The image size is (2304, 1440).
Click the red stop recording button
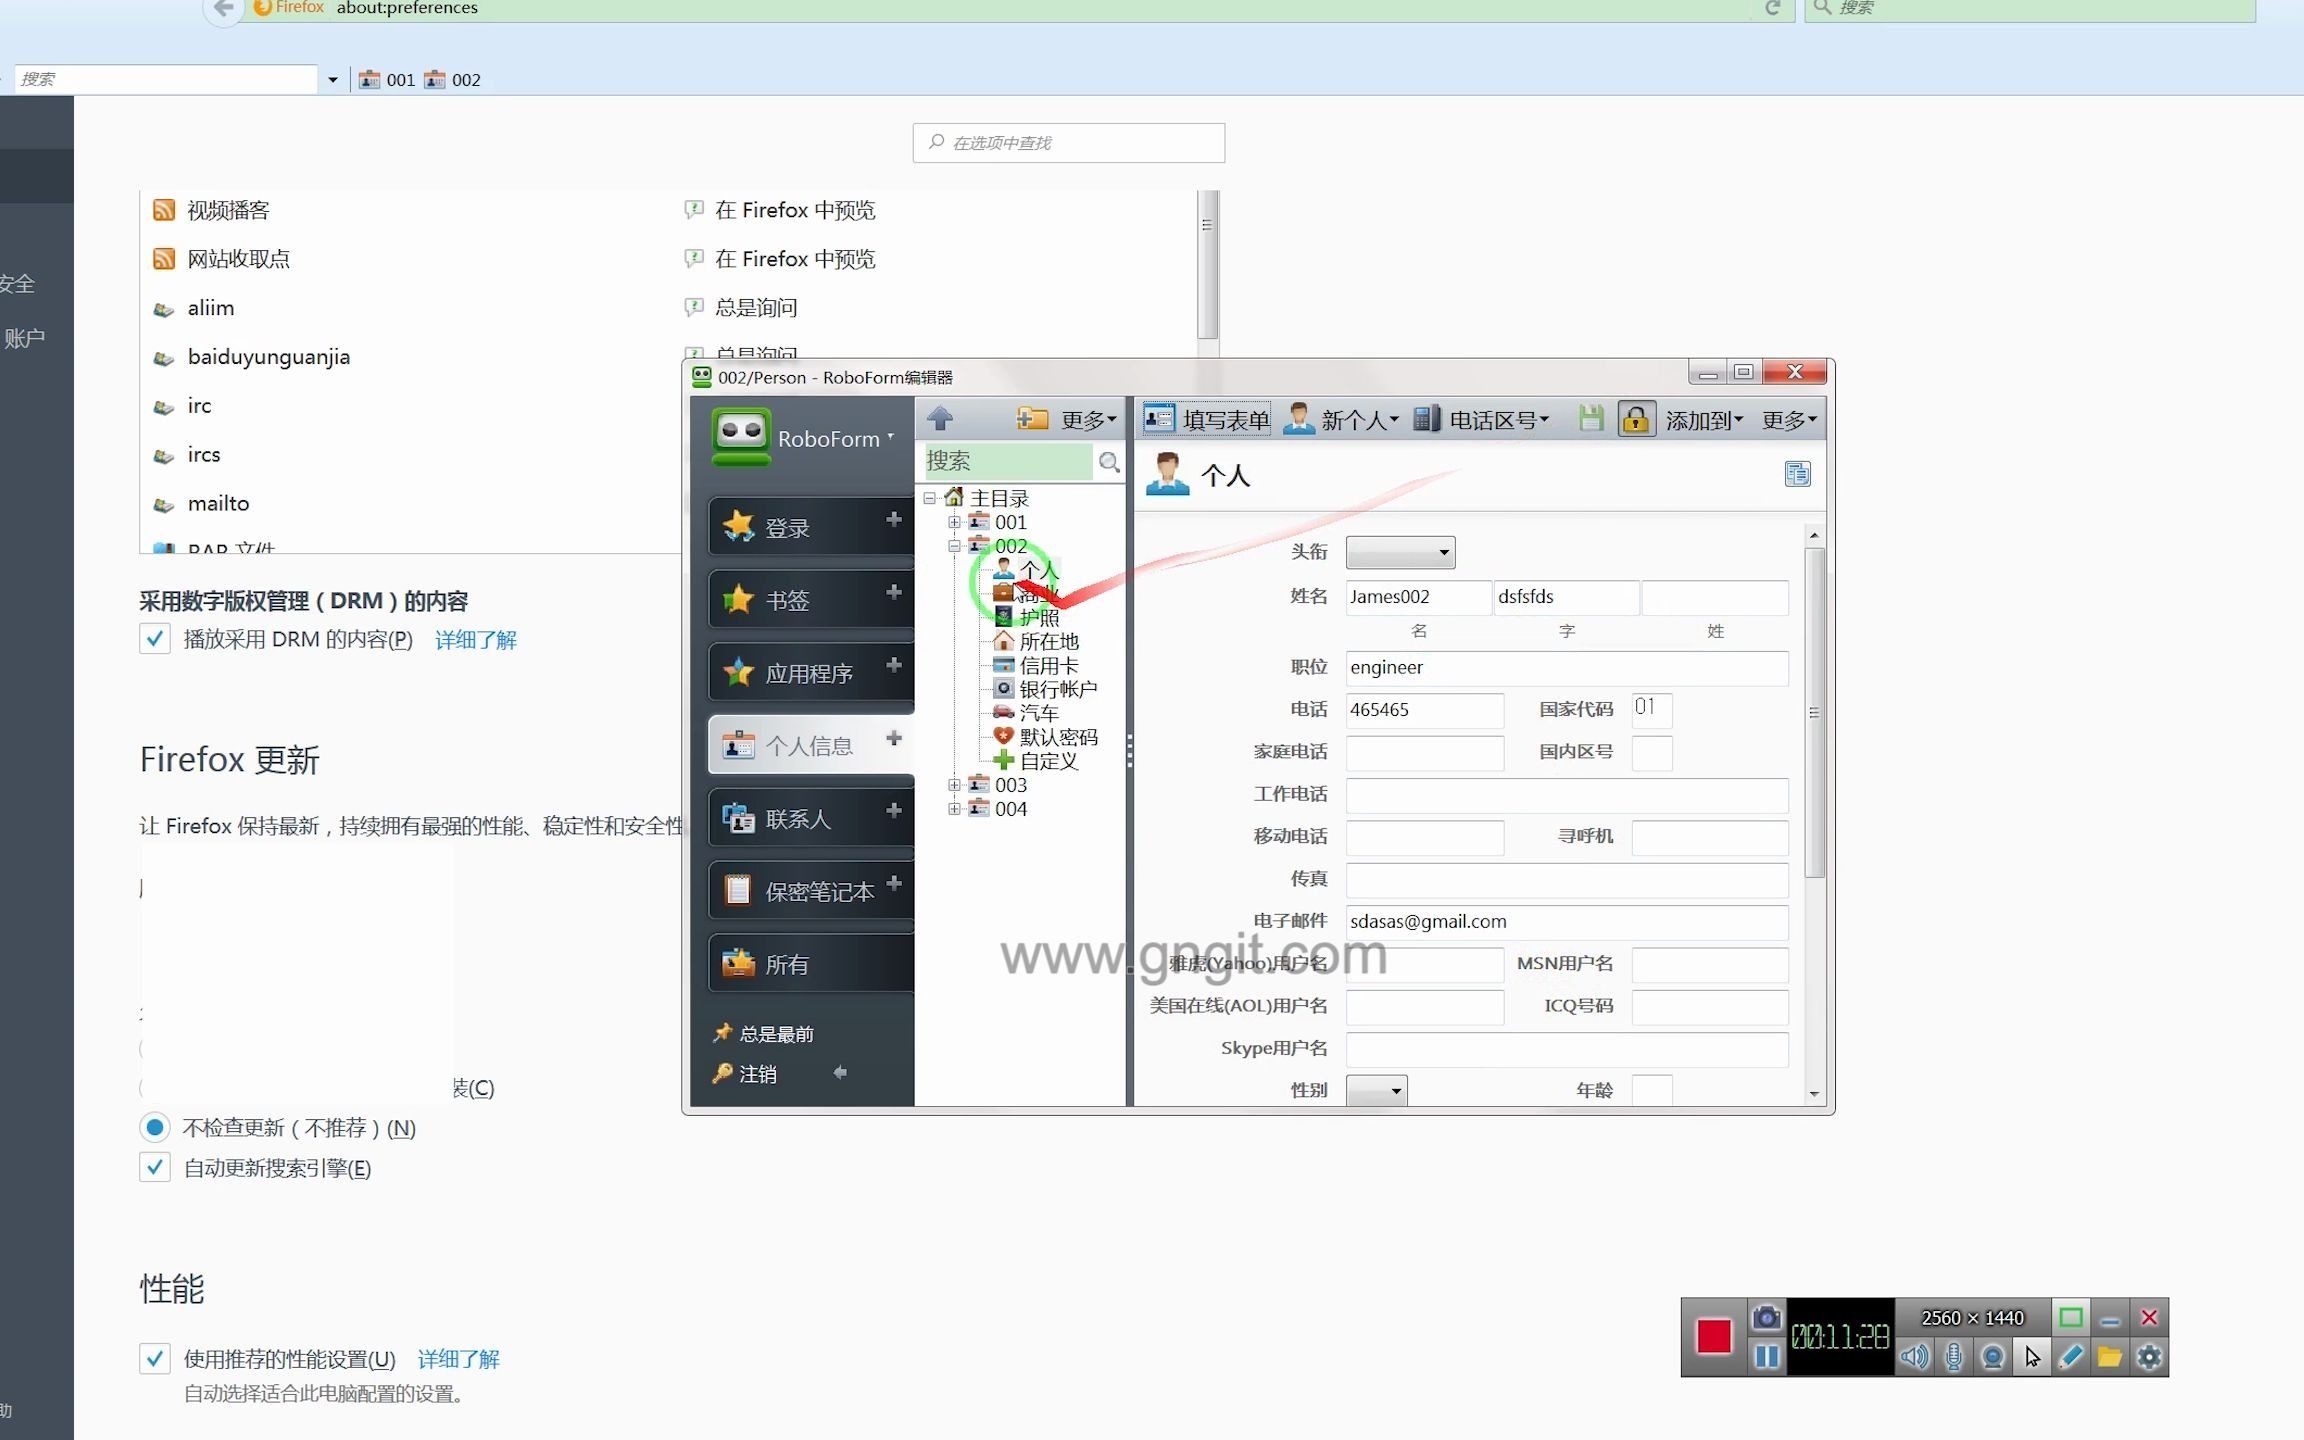[x=1713, y=1336]
